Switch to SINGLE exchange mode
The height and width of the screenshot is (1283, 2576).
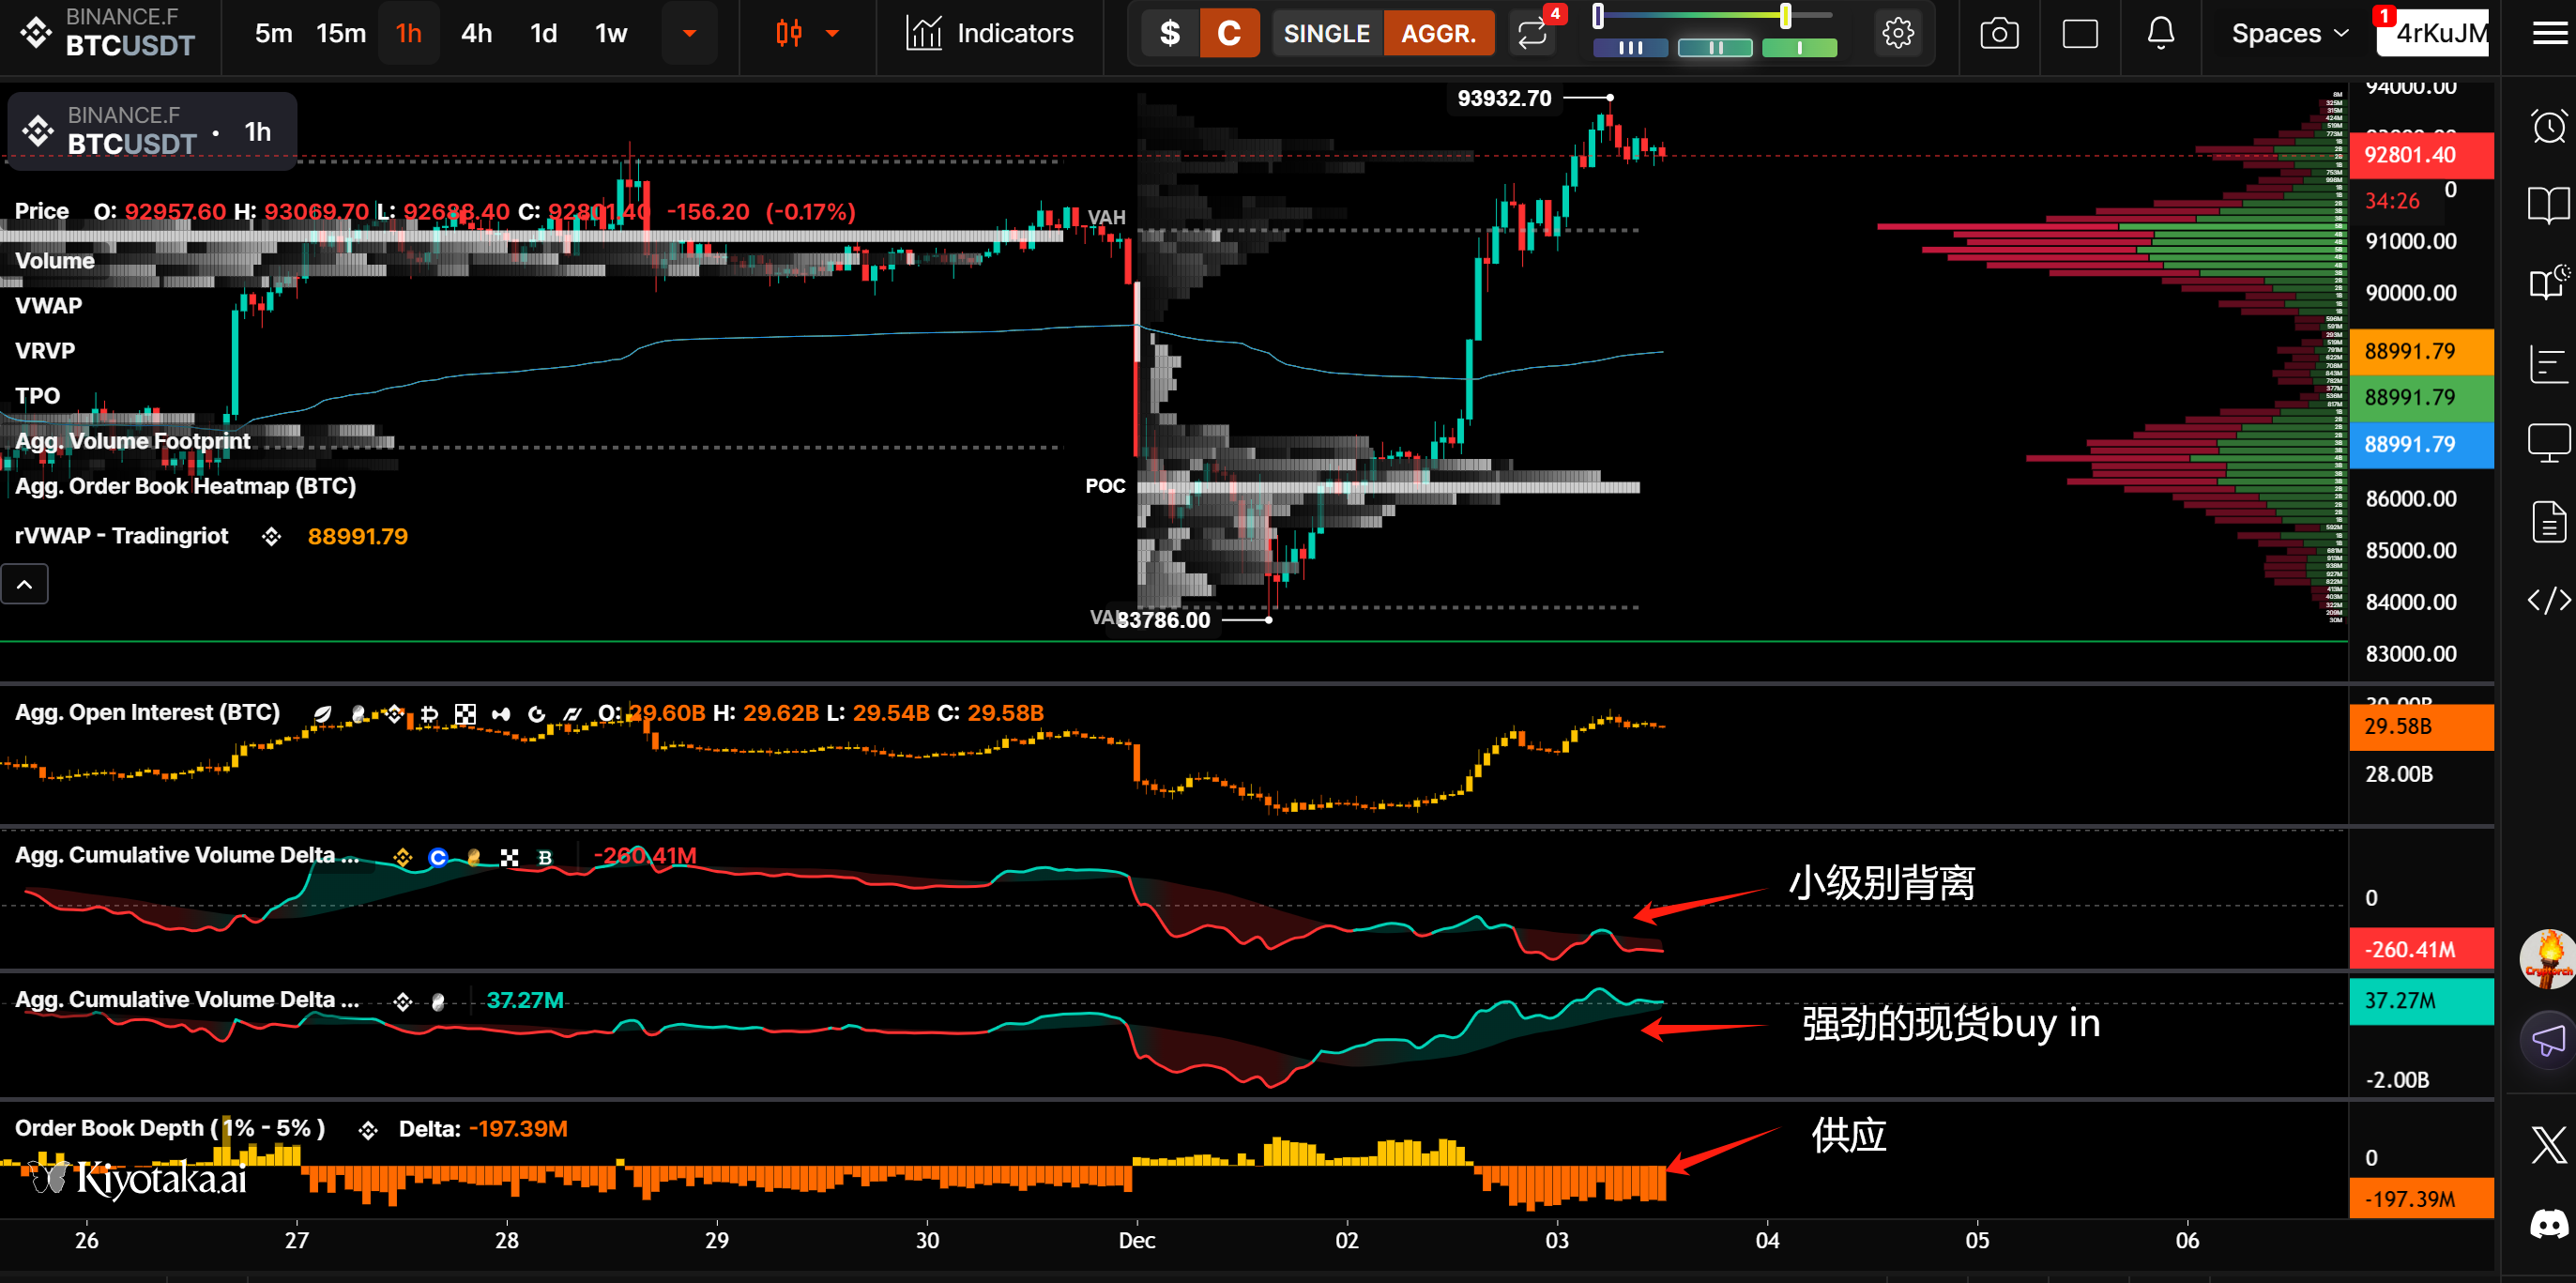[x=1326, y=34]
